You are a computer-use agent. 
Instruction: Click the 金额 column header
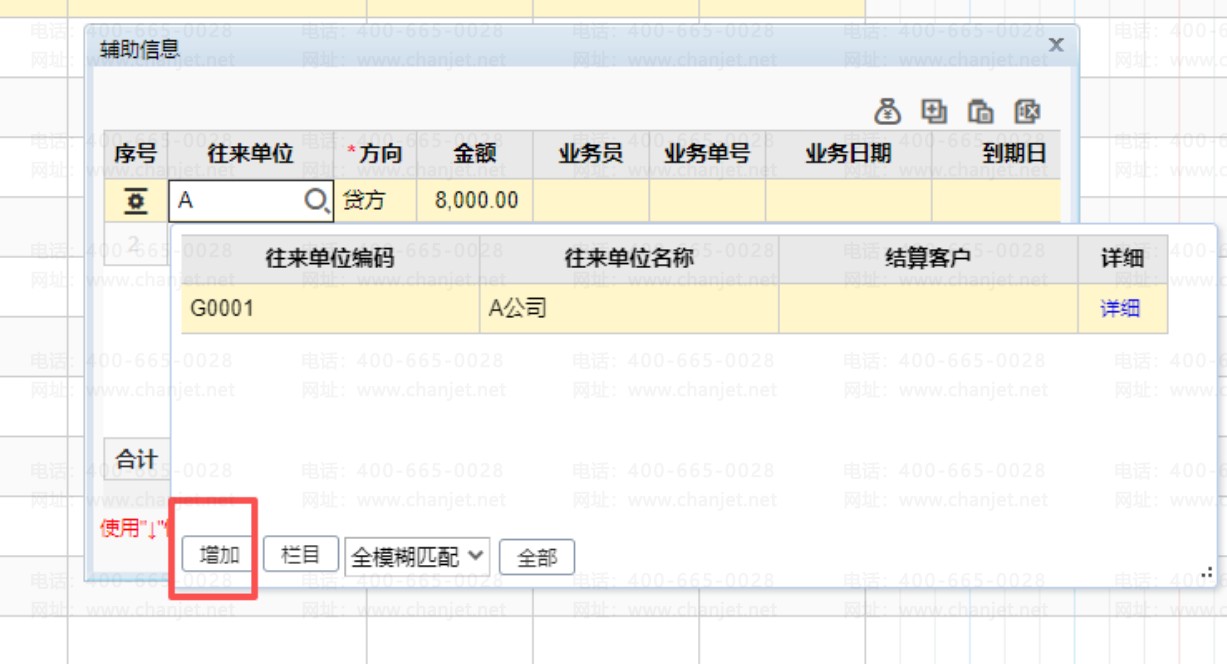tap(475, 154)
